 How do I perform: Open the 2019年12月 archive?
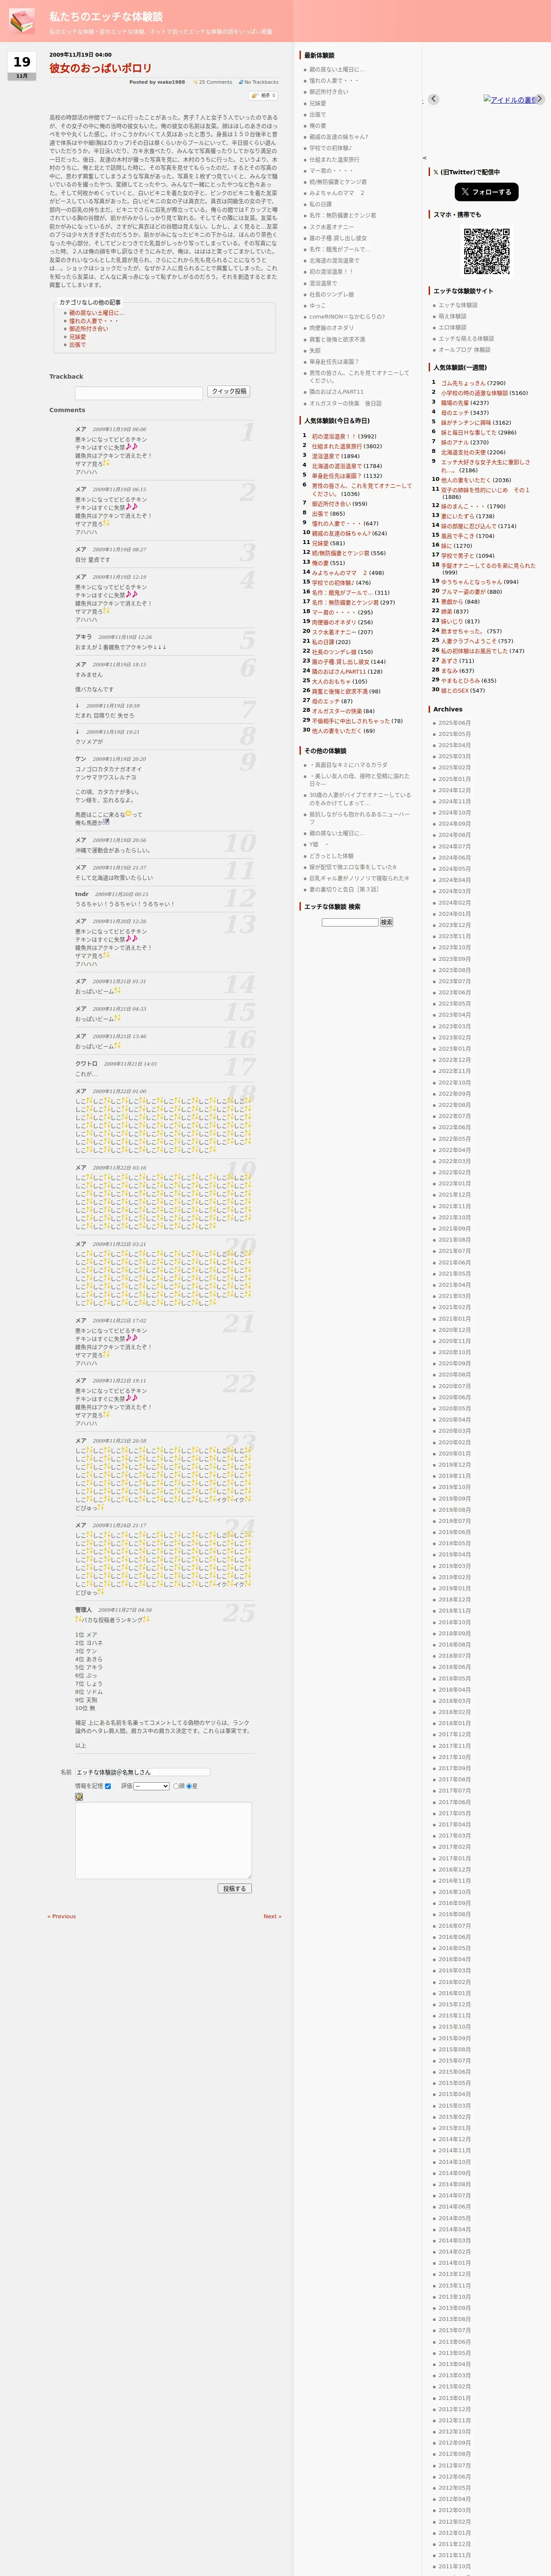click(454, 1465)
